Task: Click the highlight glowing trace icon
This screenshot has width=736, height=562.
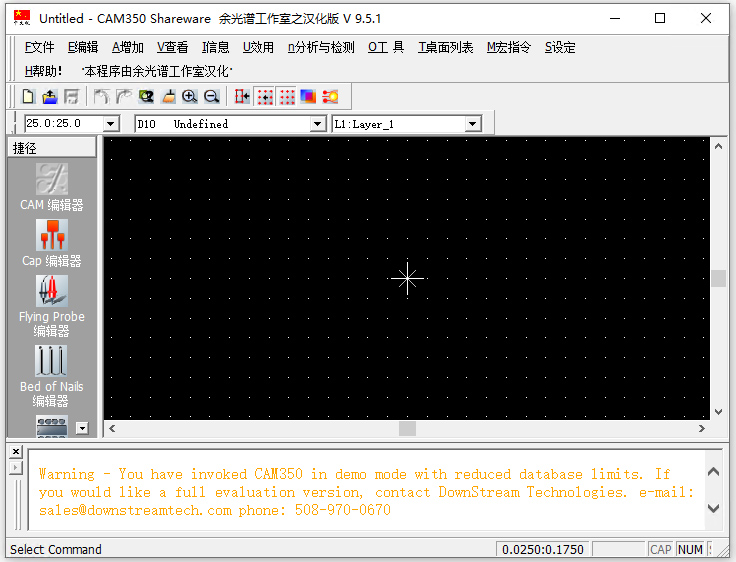Action: coord(330,97)
